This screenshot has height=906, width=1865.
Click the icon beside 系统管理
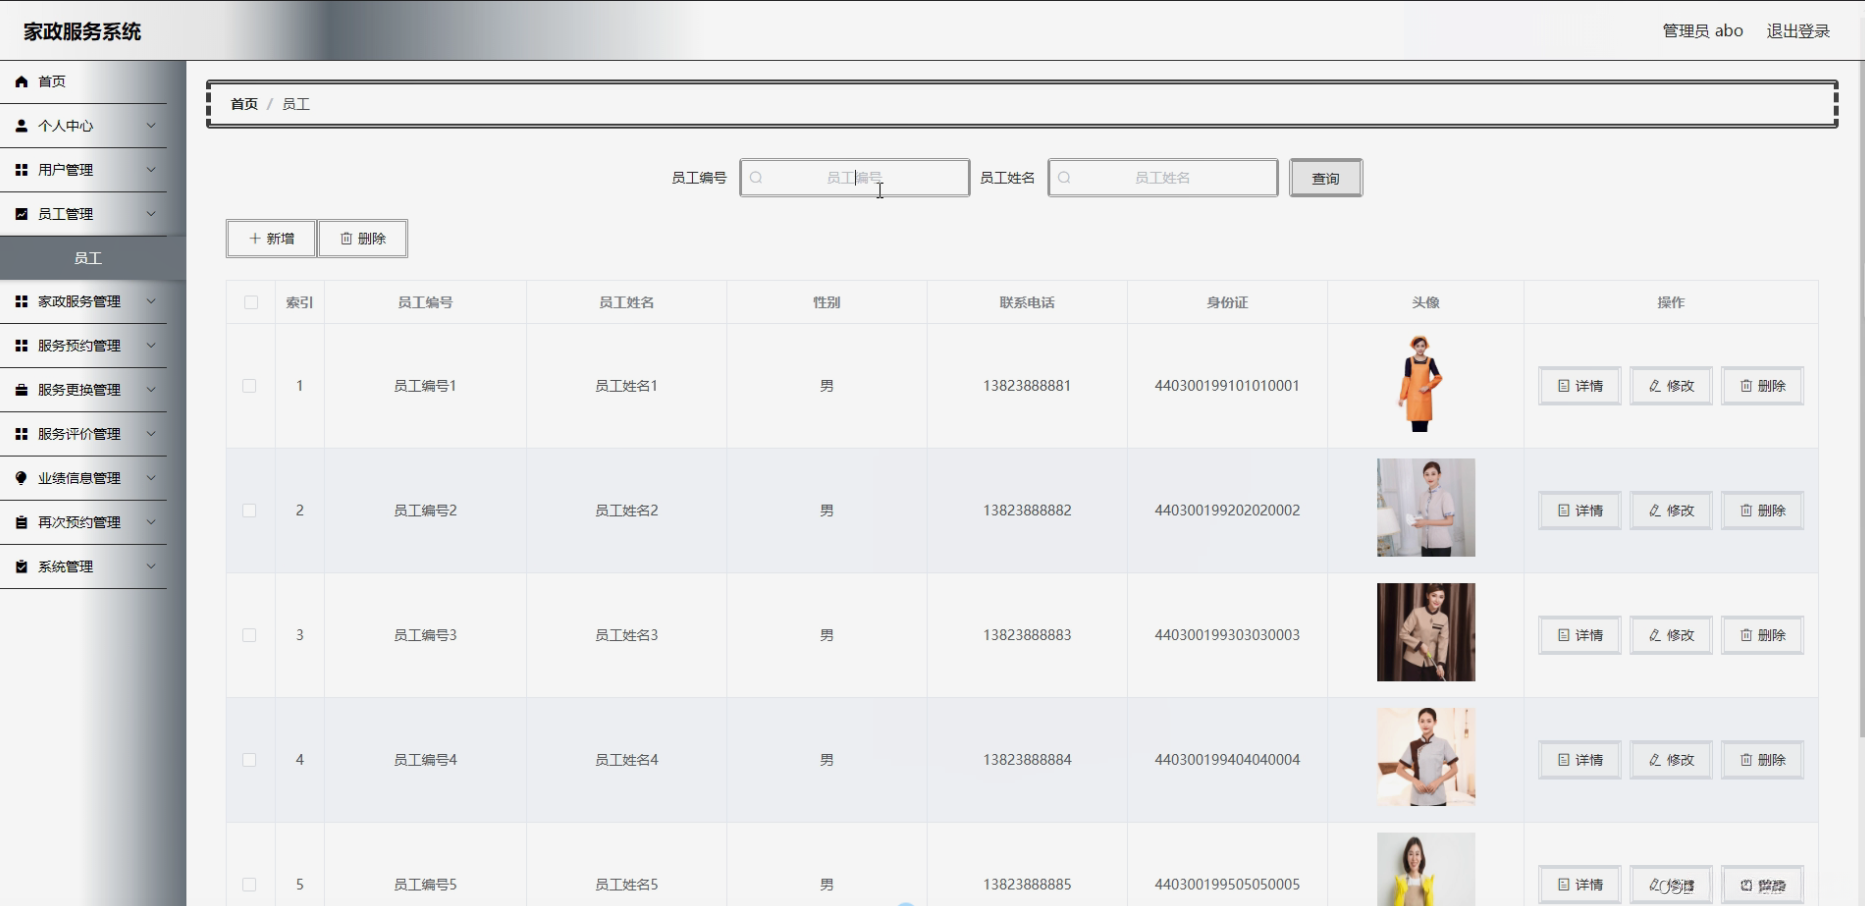click(x=21, y=566)
